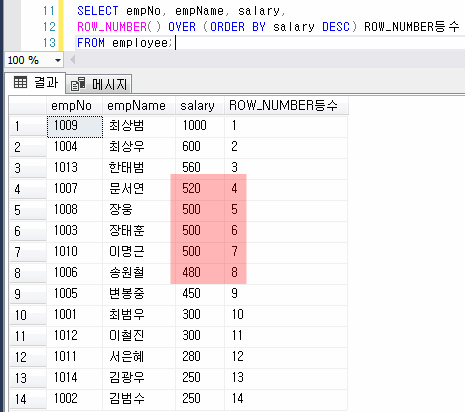Open the 100 % zoom dropdown
This screenshot has height=412, width=465.
tap(58, 61)
